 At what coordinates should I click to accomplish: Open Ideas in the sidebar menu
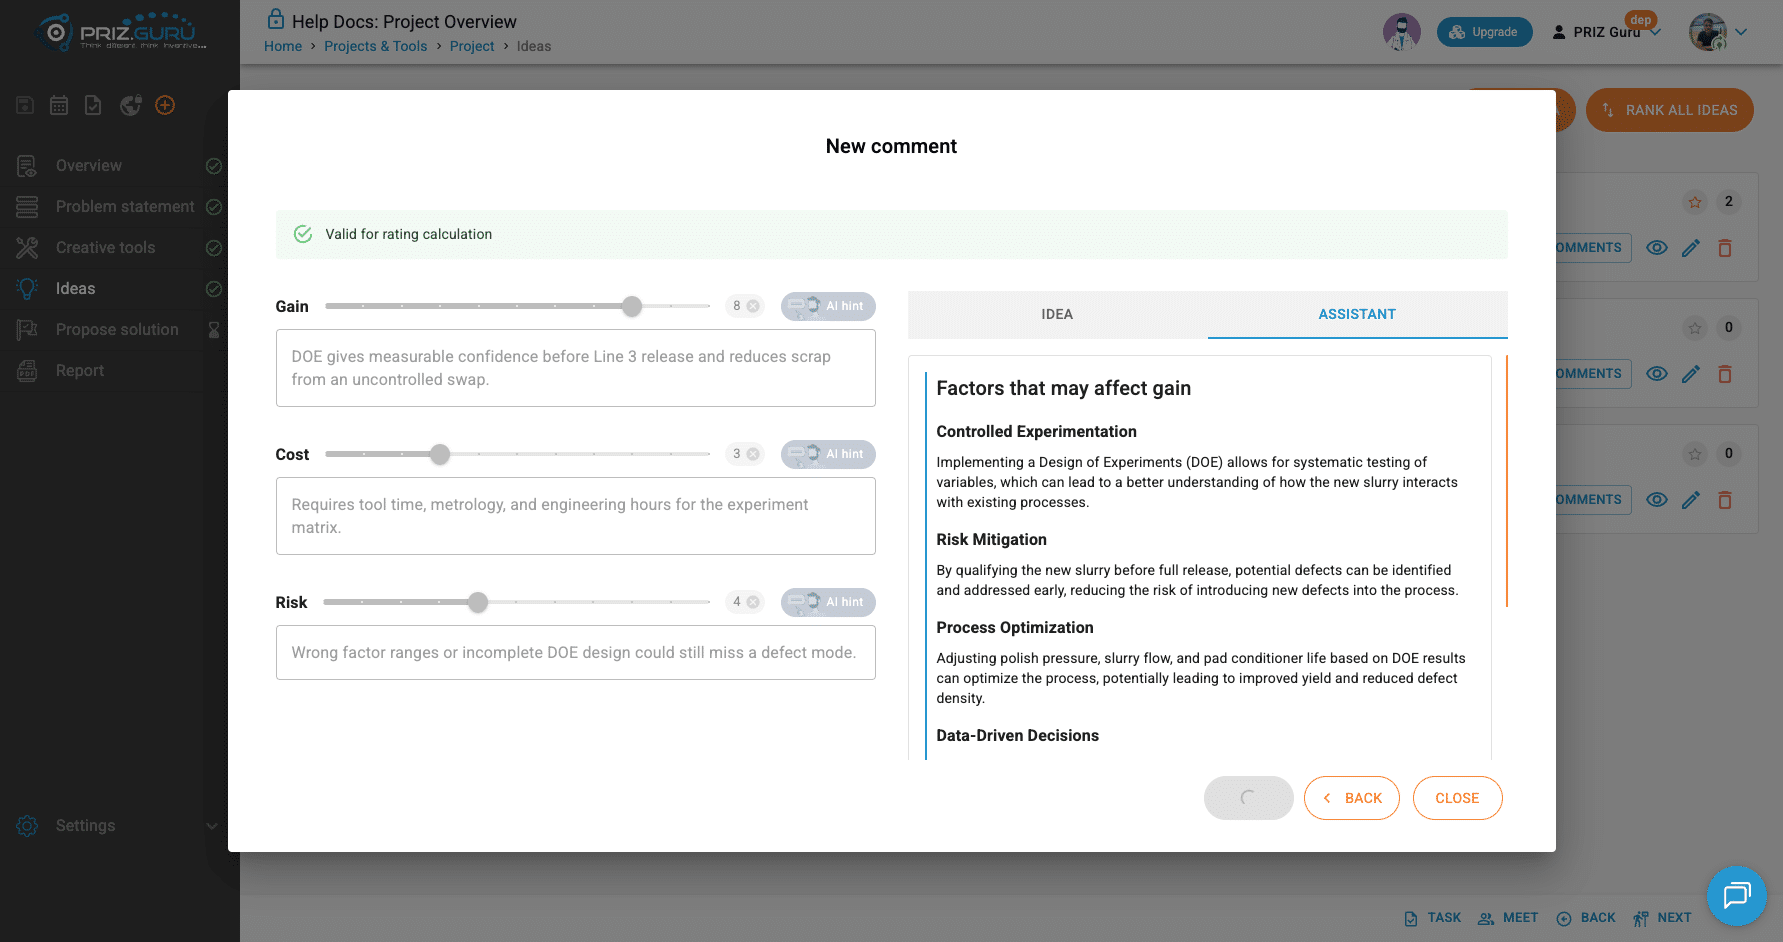tap(75, 289)
